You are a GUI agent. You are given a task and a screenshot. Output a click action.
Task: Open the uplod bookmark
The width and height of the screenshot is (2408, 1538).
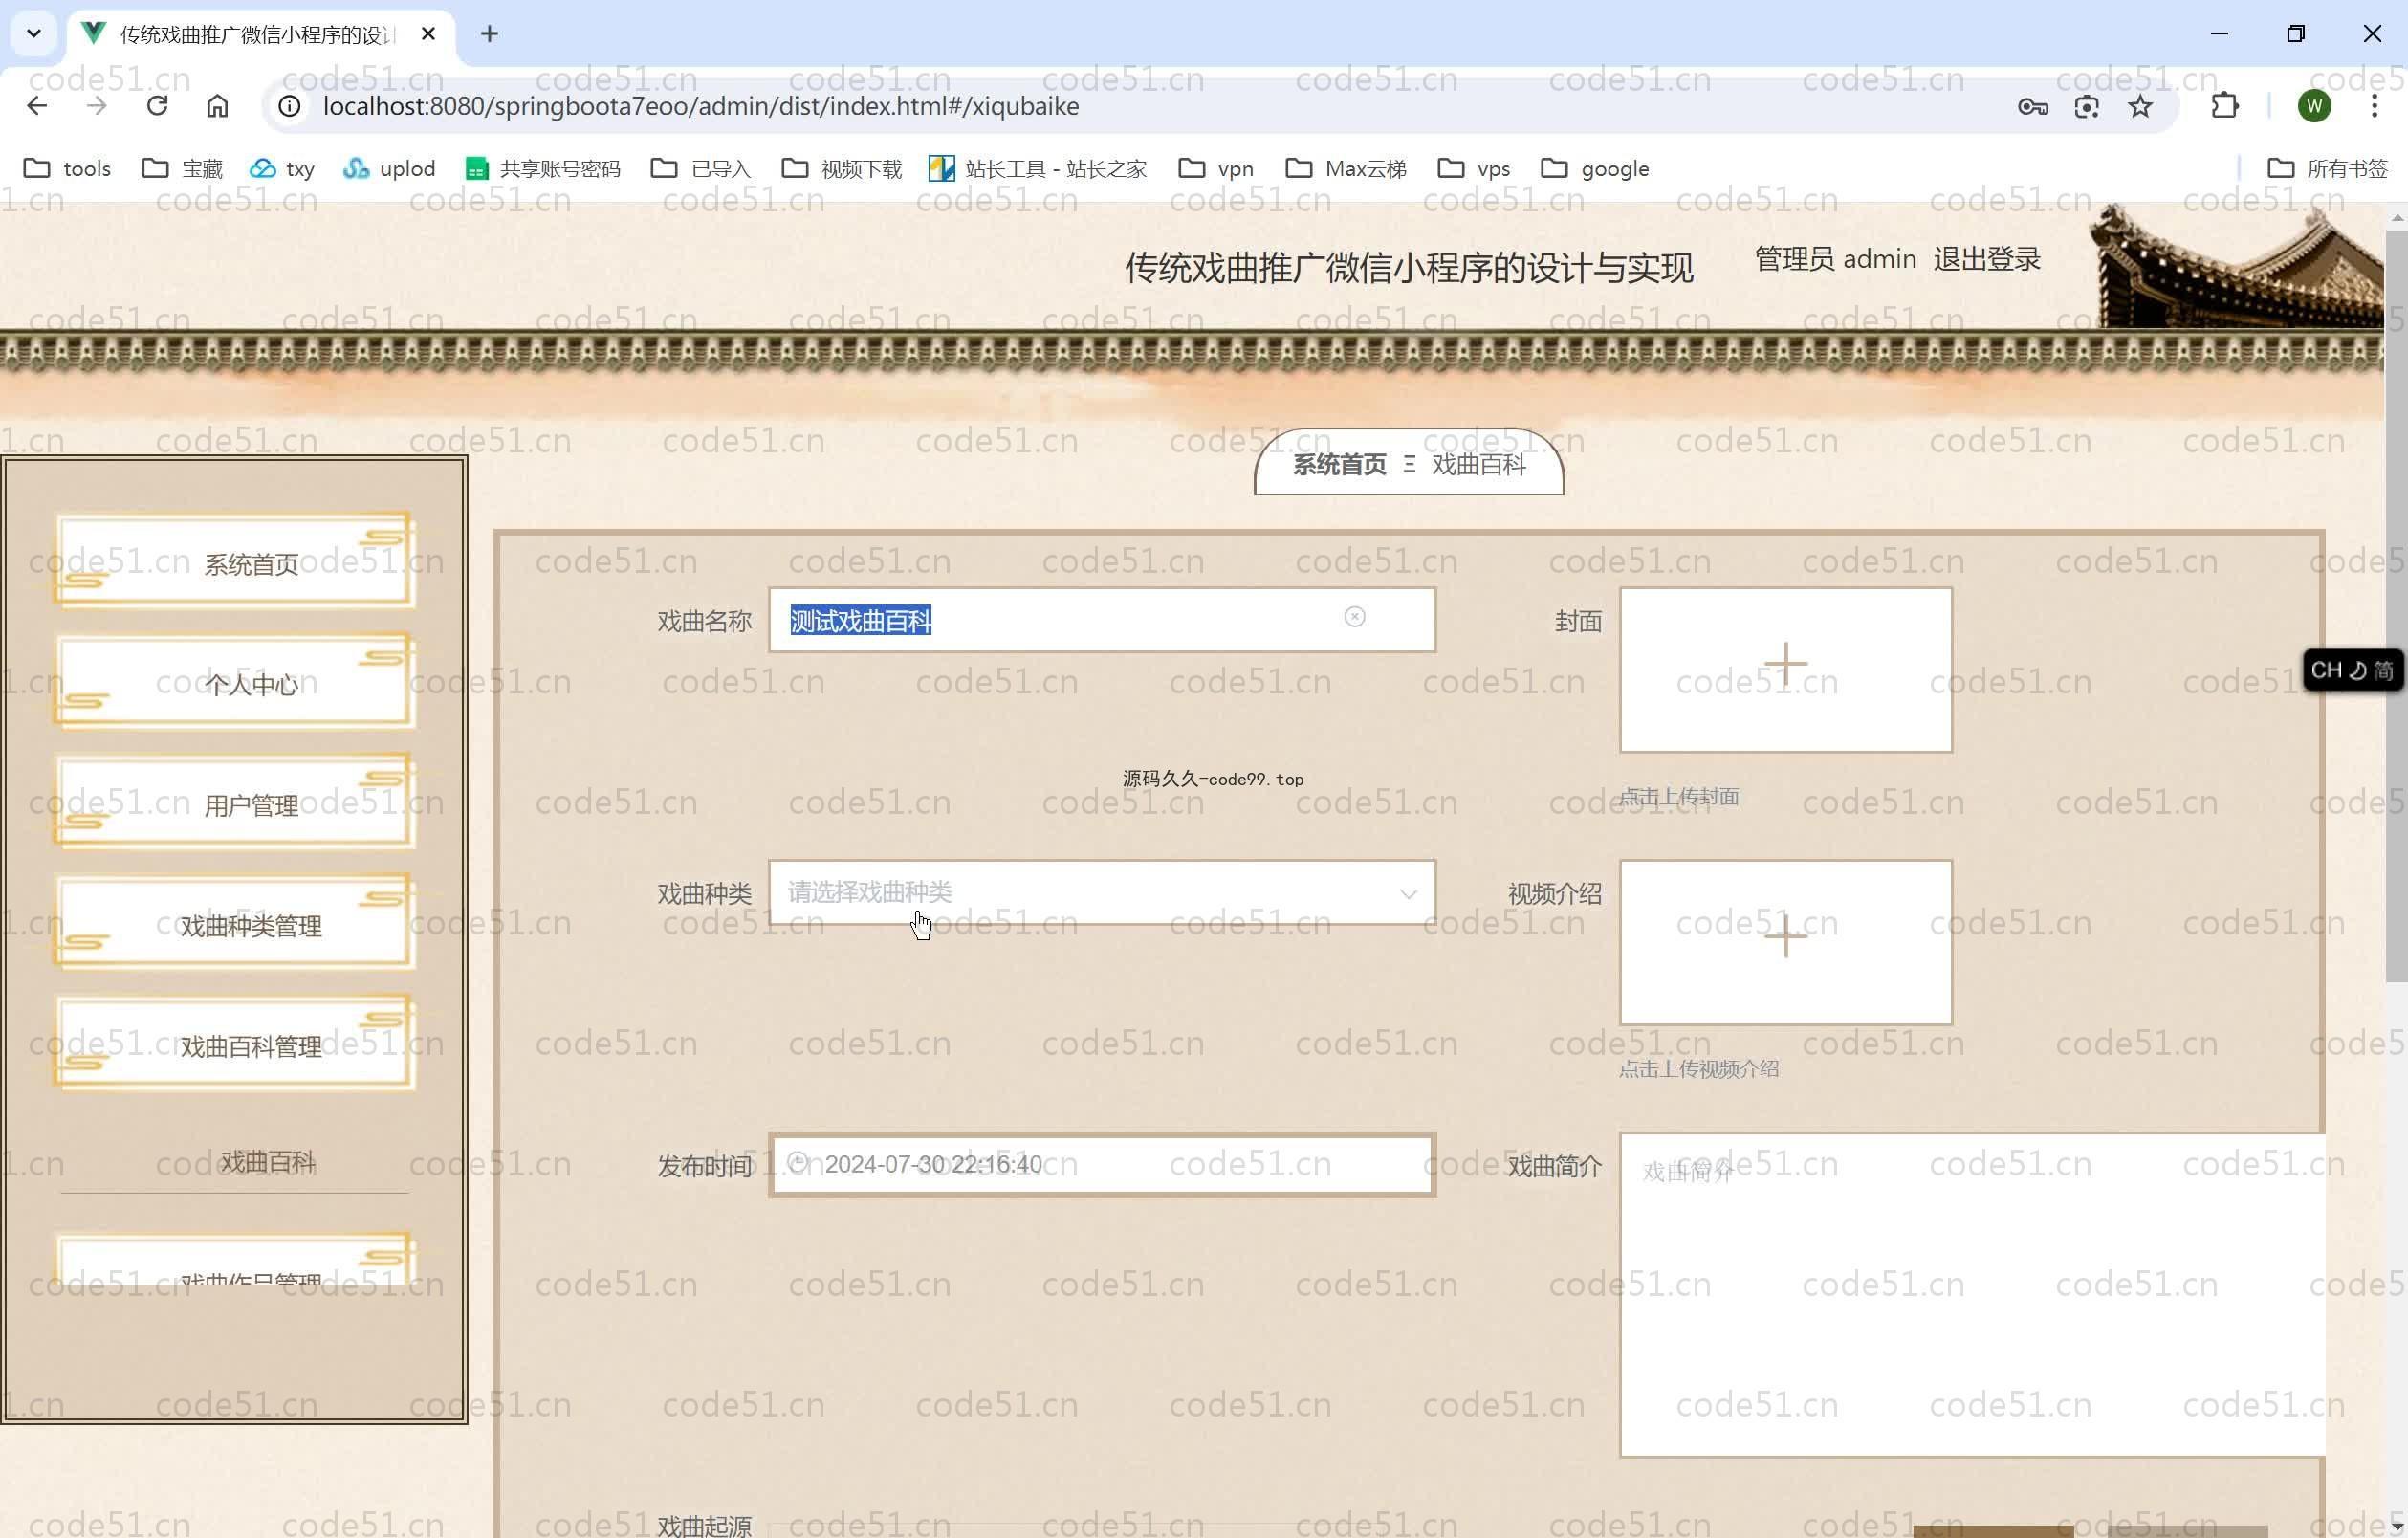[x=388, y=168]
